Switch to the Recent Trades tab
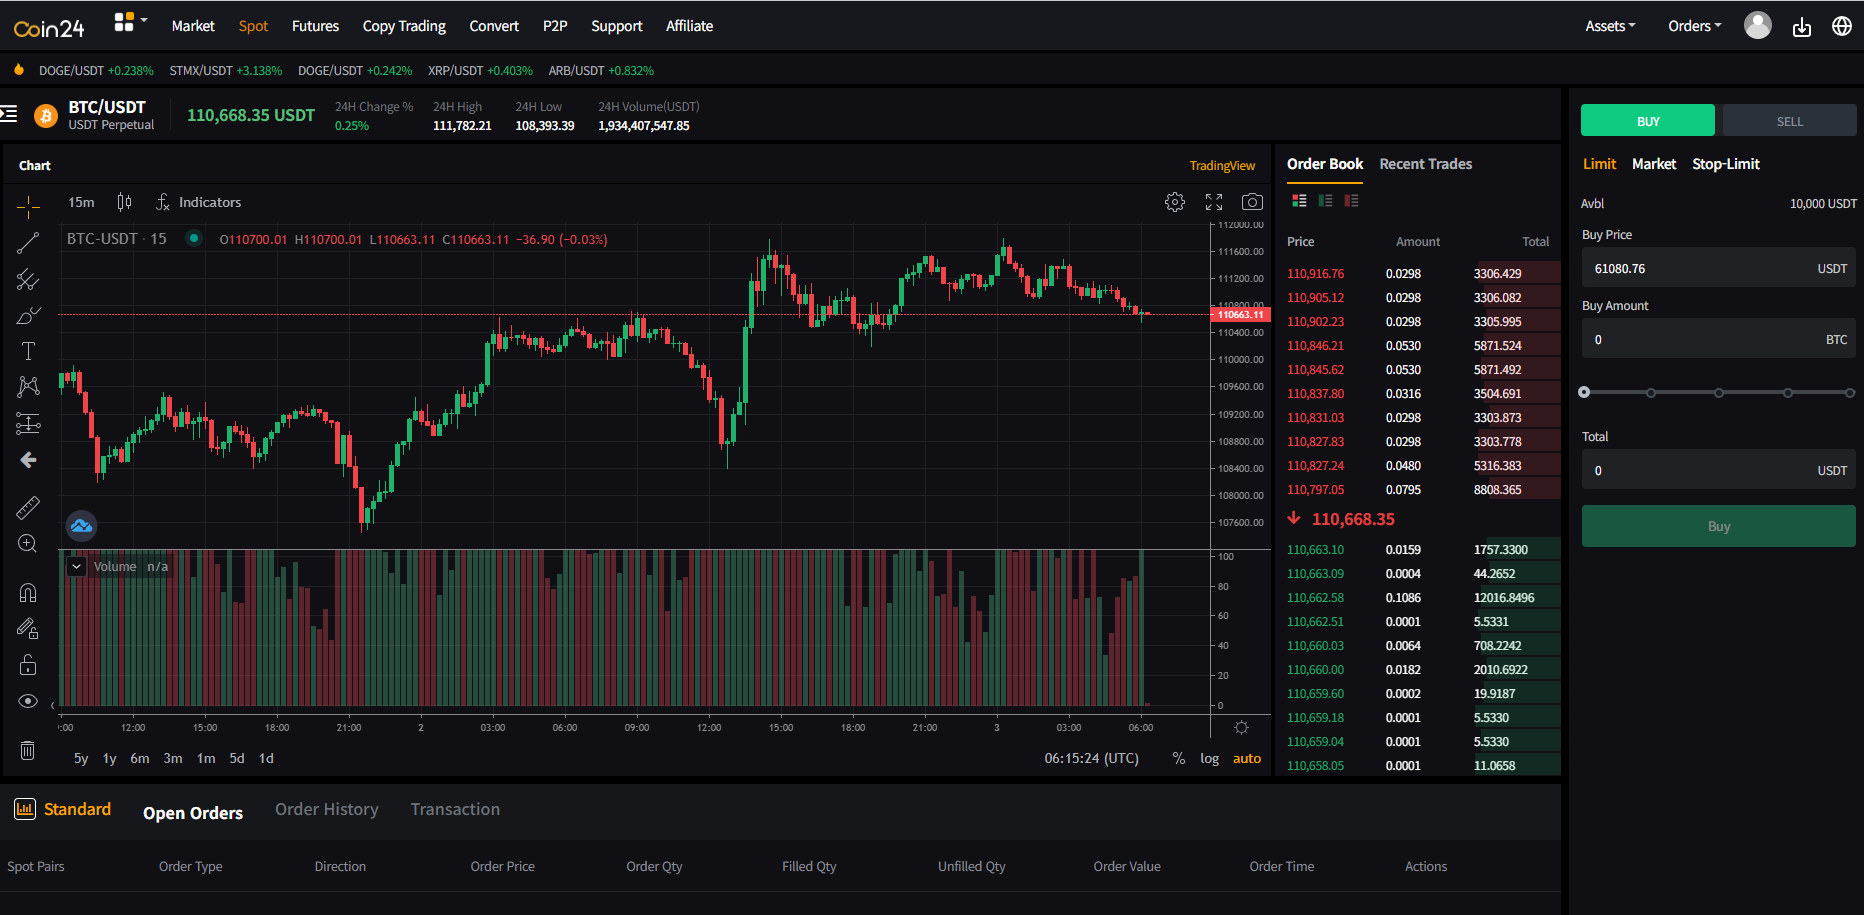Image resolution: width=1864 pixels, height=915 pixels. pyautogui.click(x=1425, y=164)
